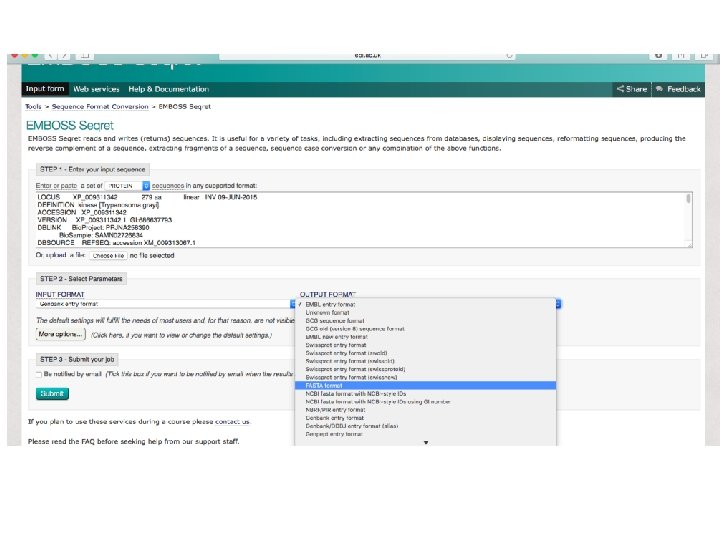Select EMBL entry format option

425,304
